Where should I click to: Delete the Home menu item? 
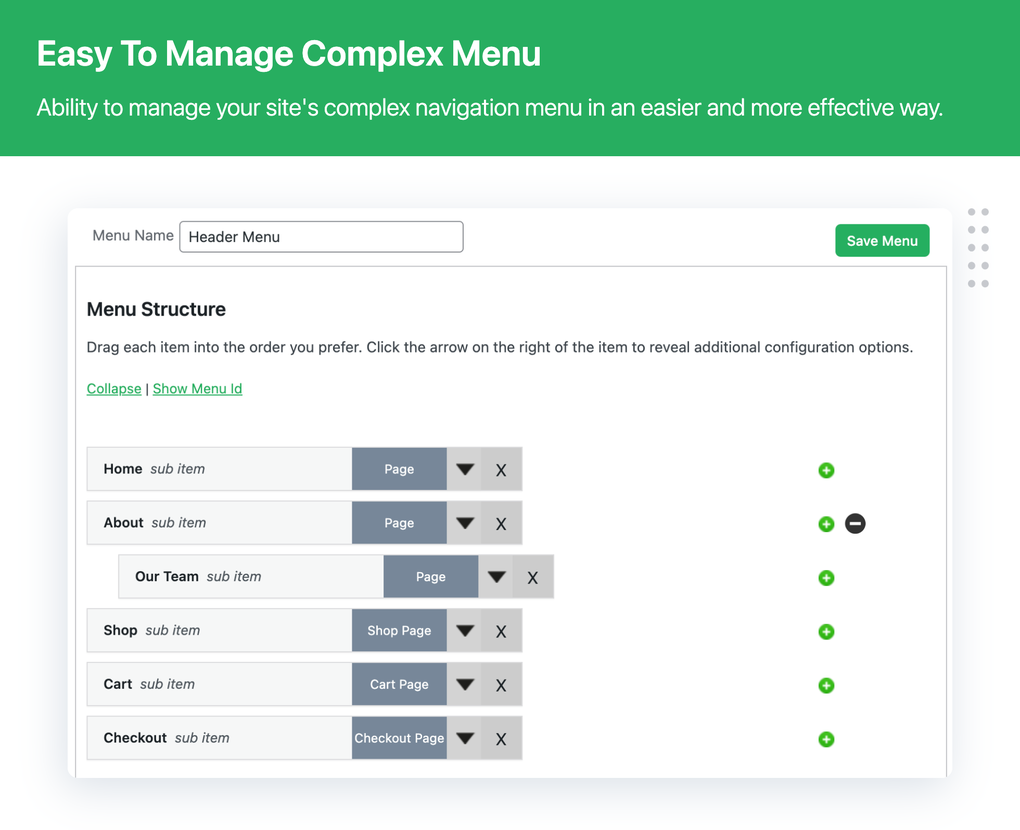[x=501, y=469]
